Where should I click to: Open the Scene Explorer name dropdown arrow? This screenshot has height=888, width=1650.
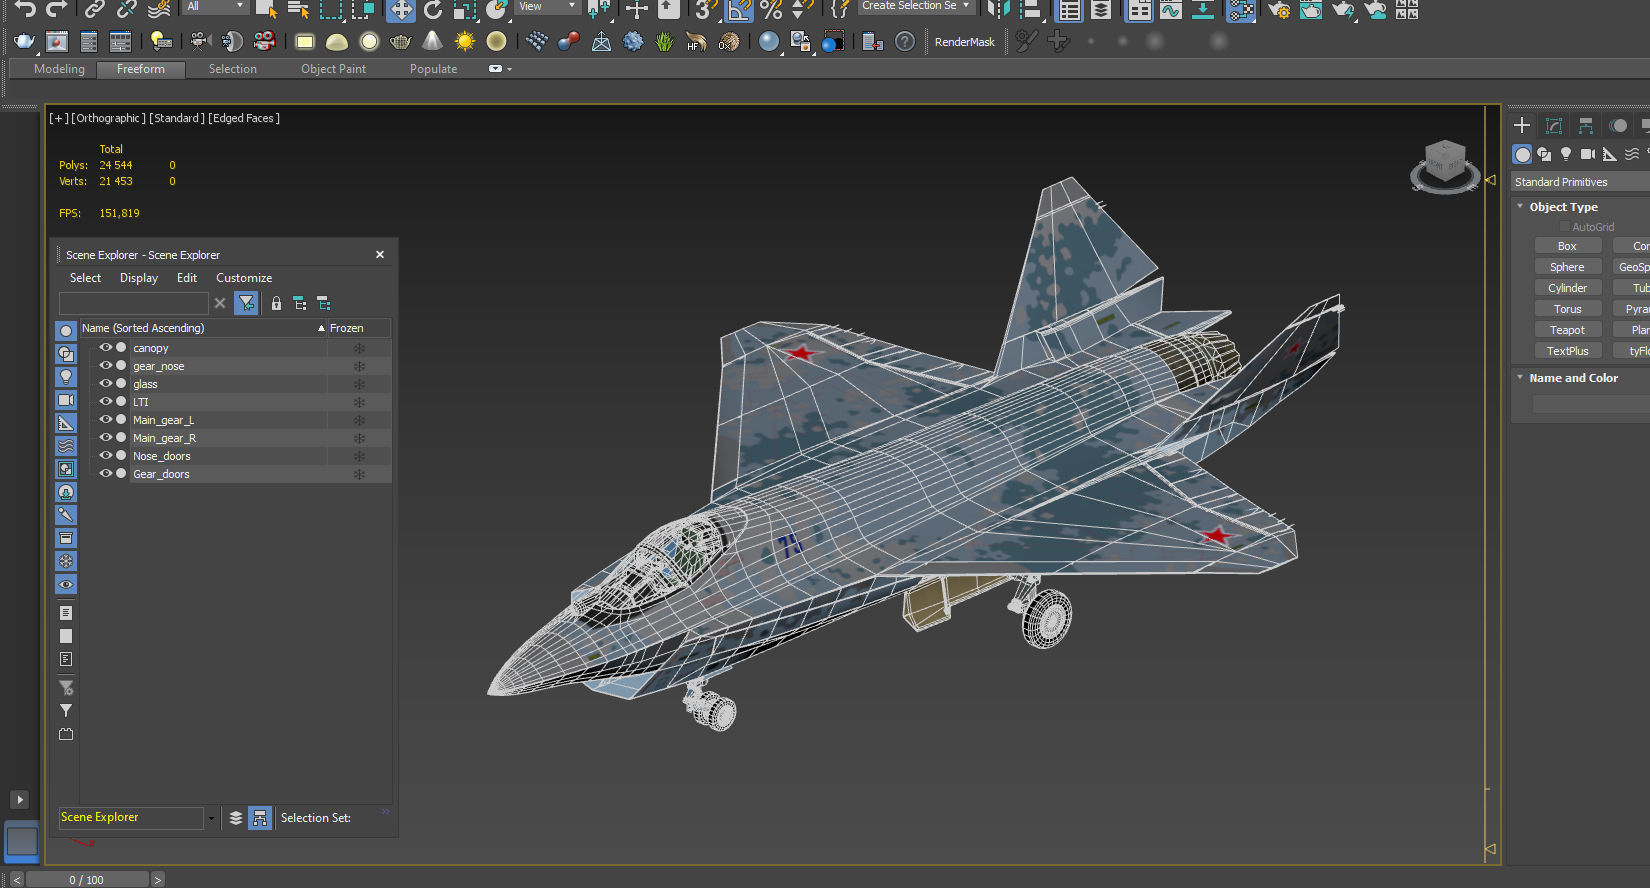(211, 818)
